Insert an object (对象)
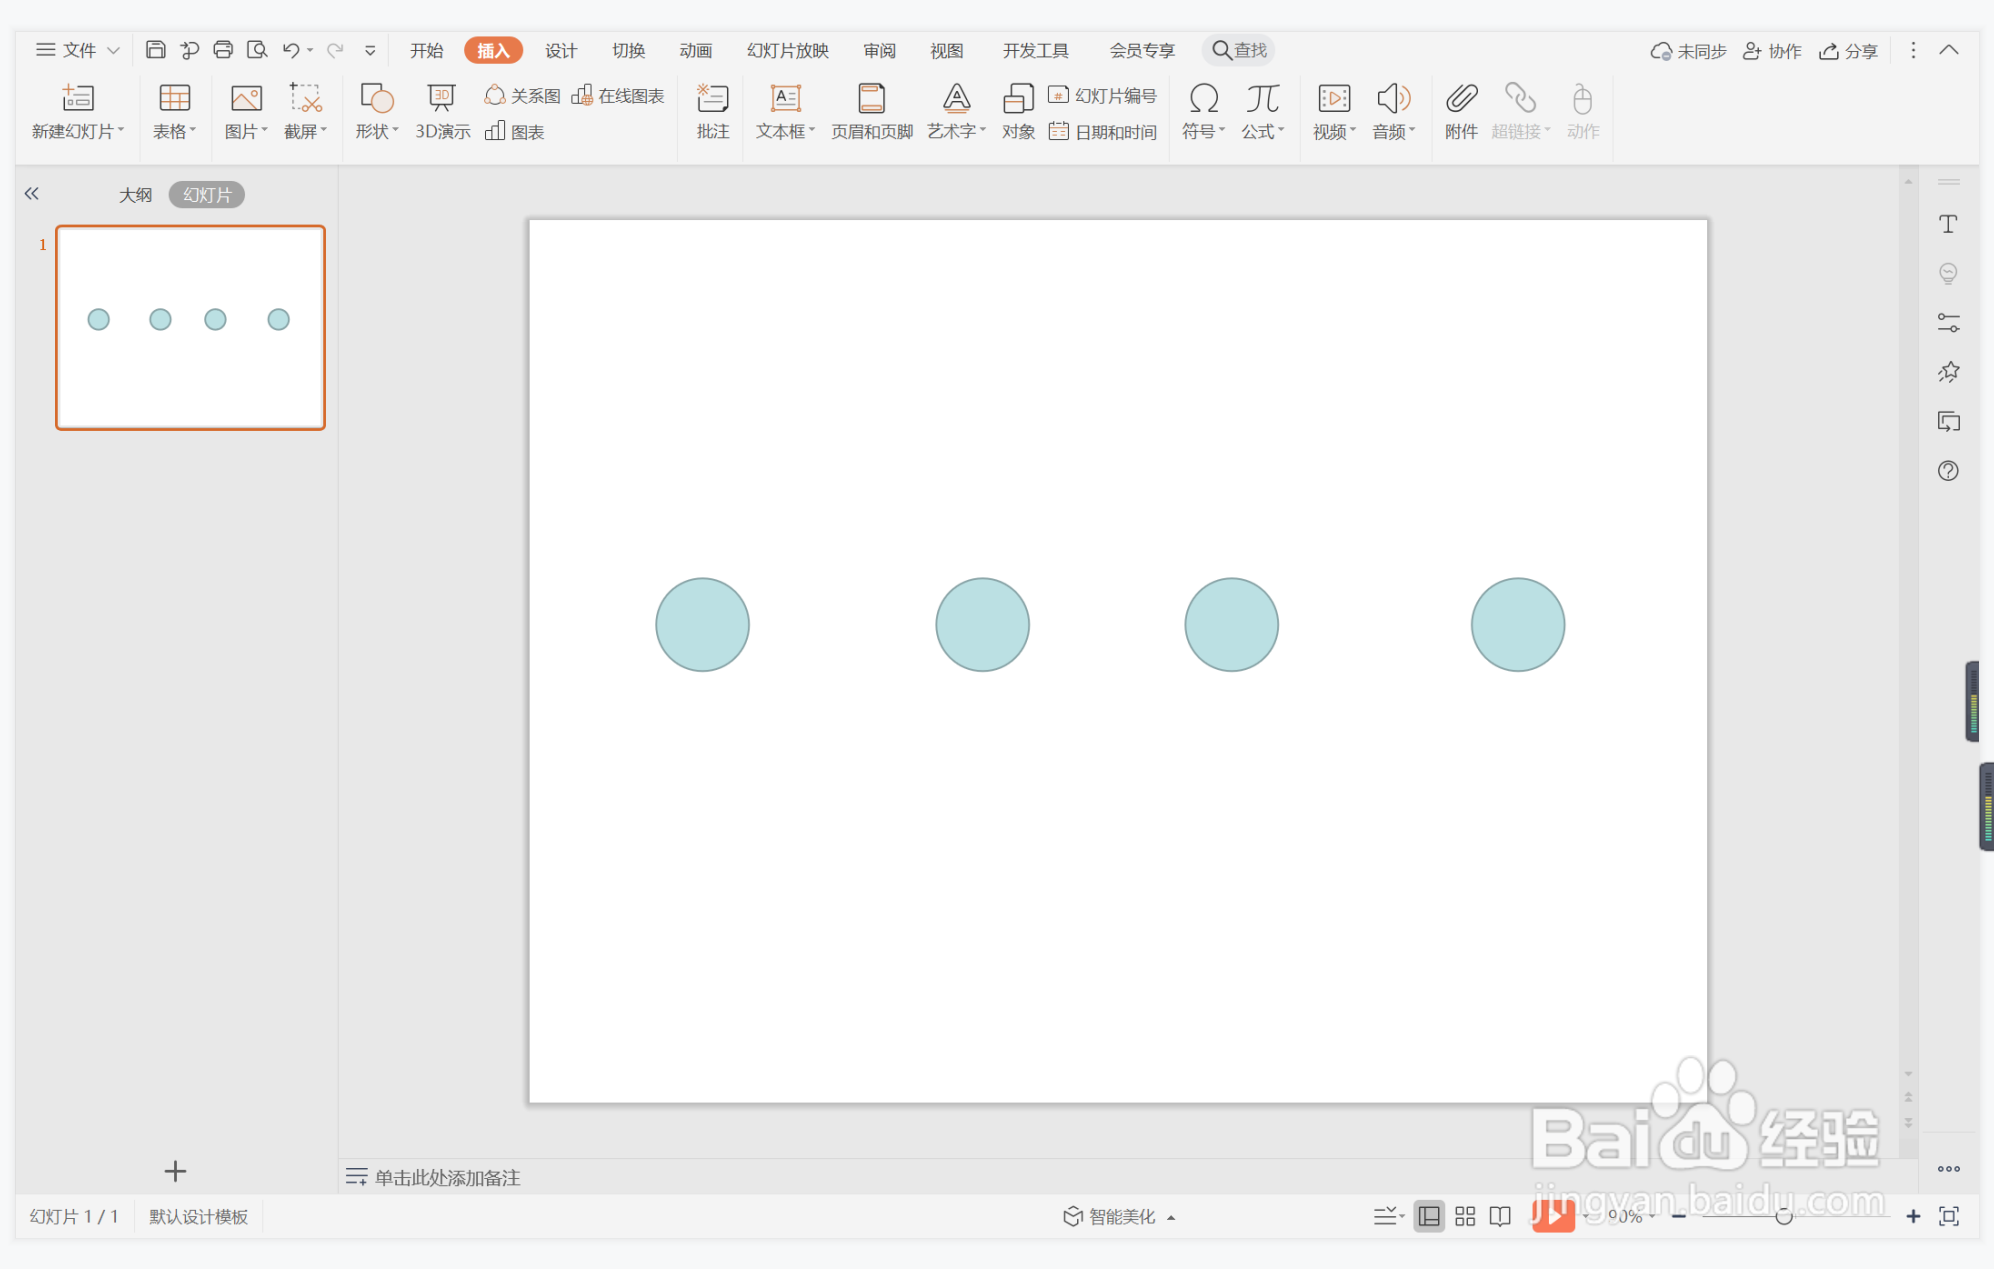The height and width of the screenshot is (1269, 1994). coord(1018,112)
